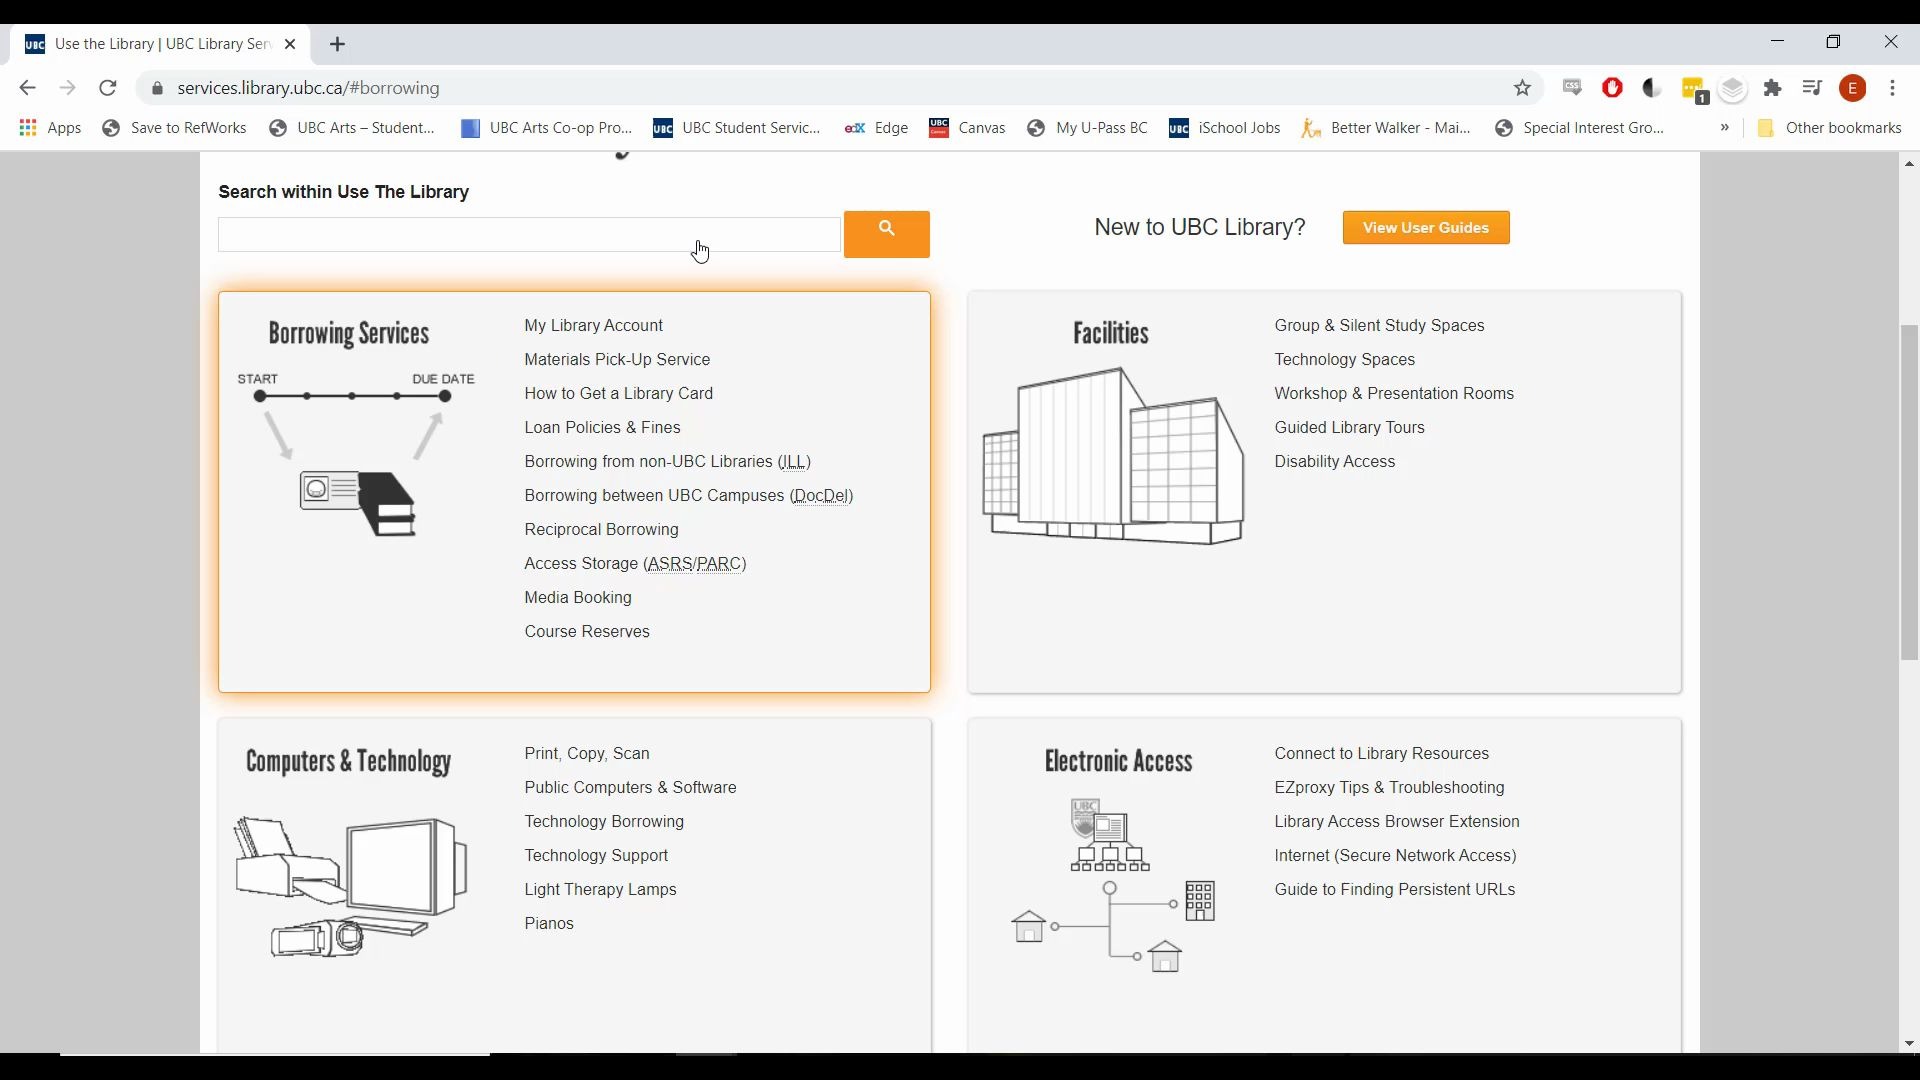Open the My U-Pass BC bookmark
The image size is (1920, 1080).
[x=1087, y=128]
